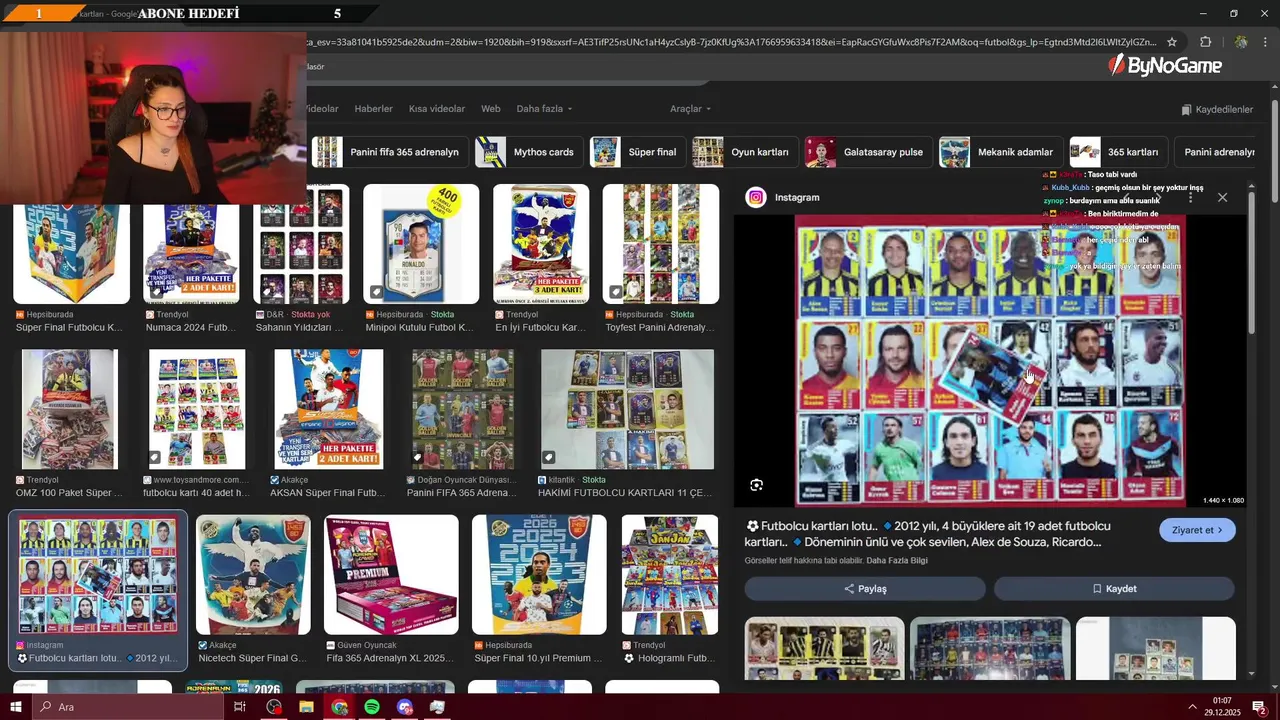Open the AKSAN Süper Final Futb... result
The width and height of the screenshot is (1280, 720).
click(329, 409)
